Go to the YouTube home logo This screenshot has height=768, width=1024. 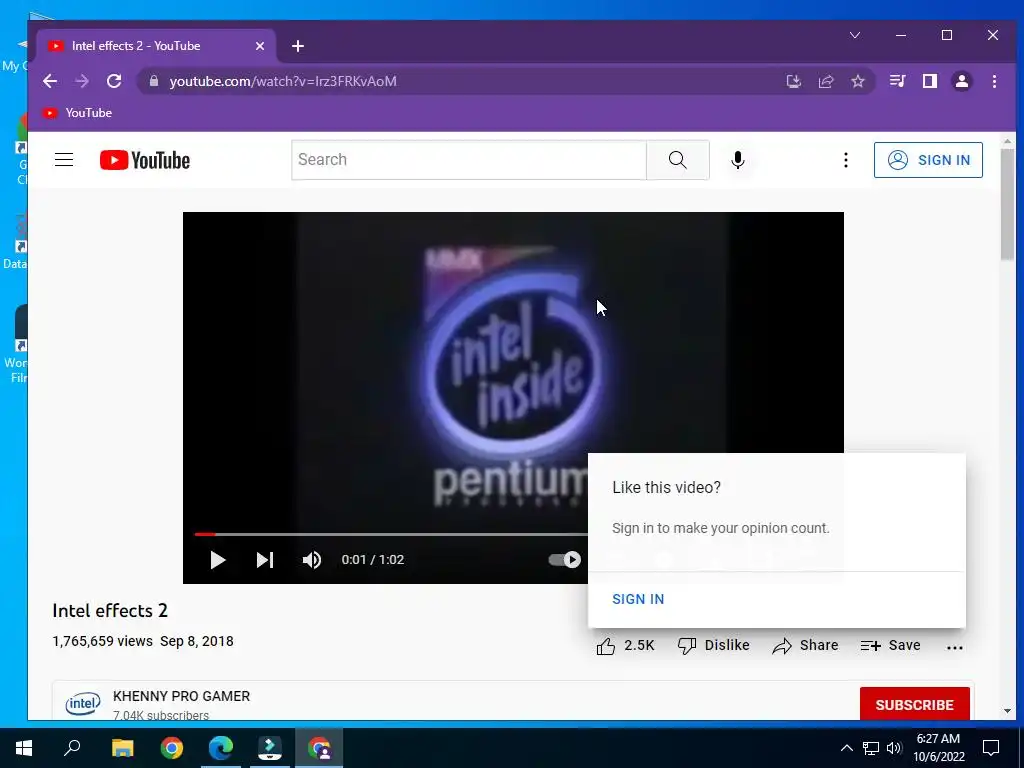tap(145, 160)
